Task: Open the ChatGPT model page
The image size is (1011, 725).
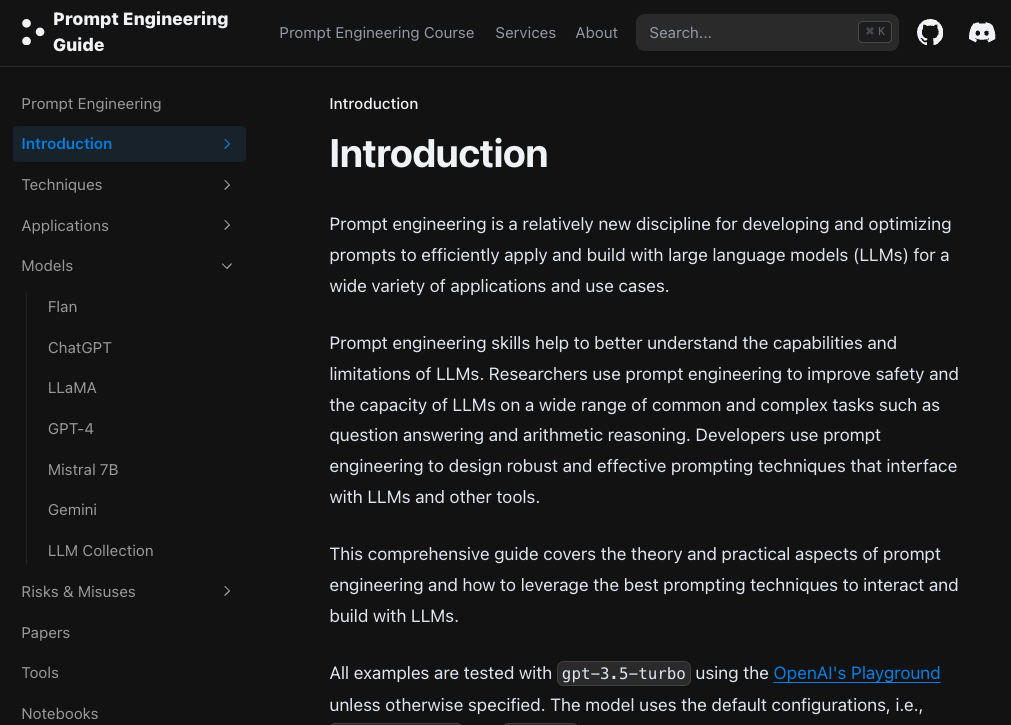Action: pos(80,348)
